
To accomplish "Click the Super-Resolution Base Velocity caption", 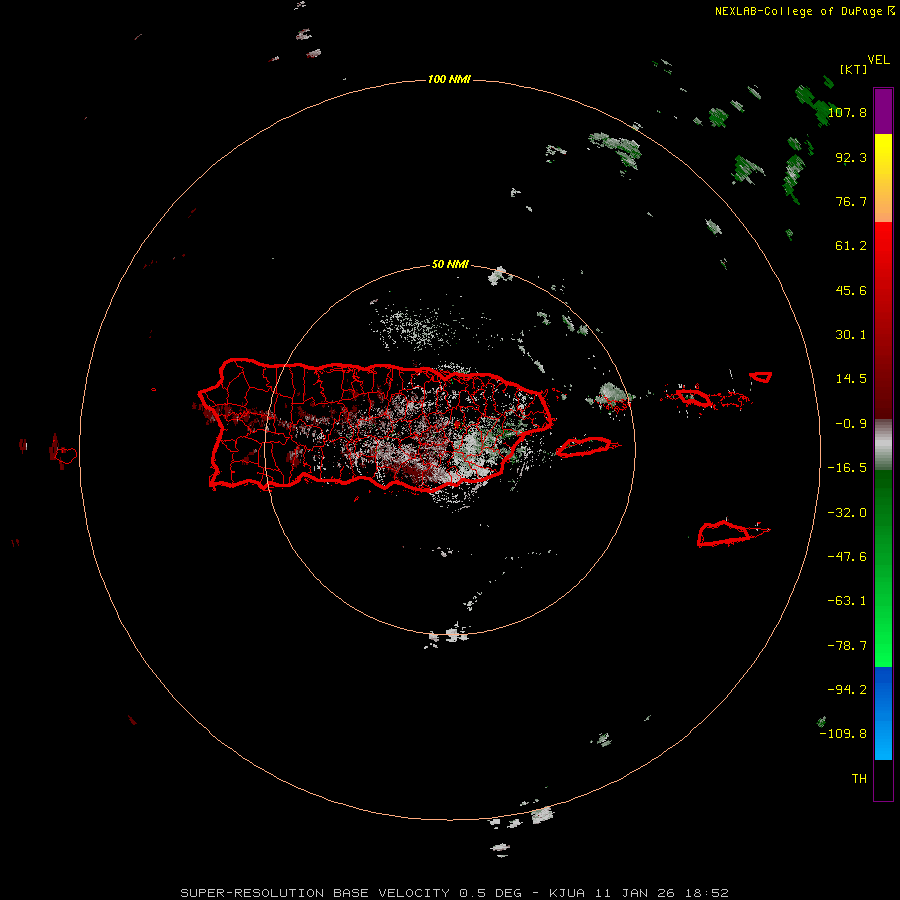I will click(x=454, y=893).
